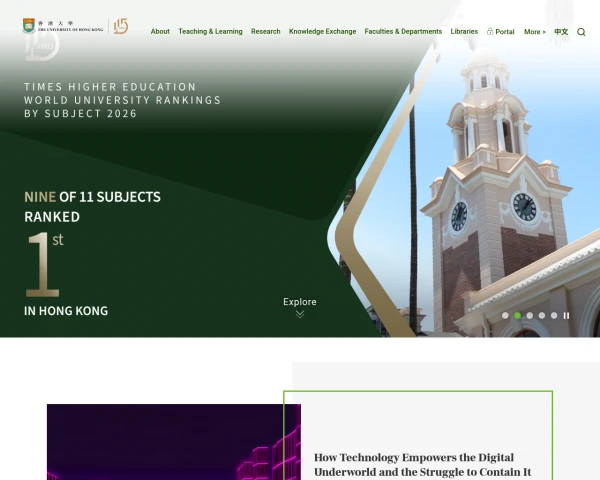The width and height of the screenshot is (600, 480).
Task: Pause the hero slideshow
Action: tap(566, 315)
